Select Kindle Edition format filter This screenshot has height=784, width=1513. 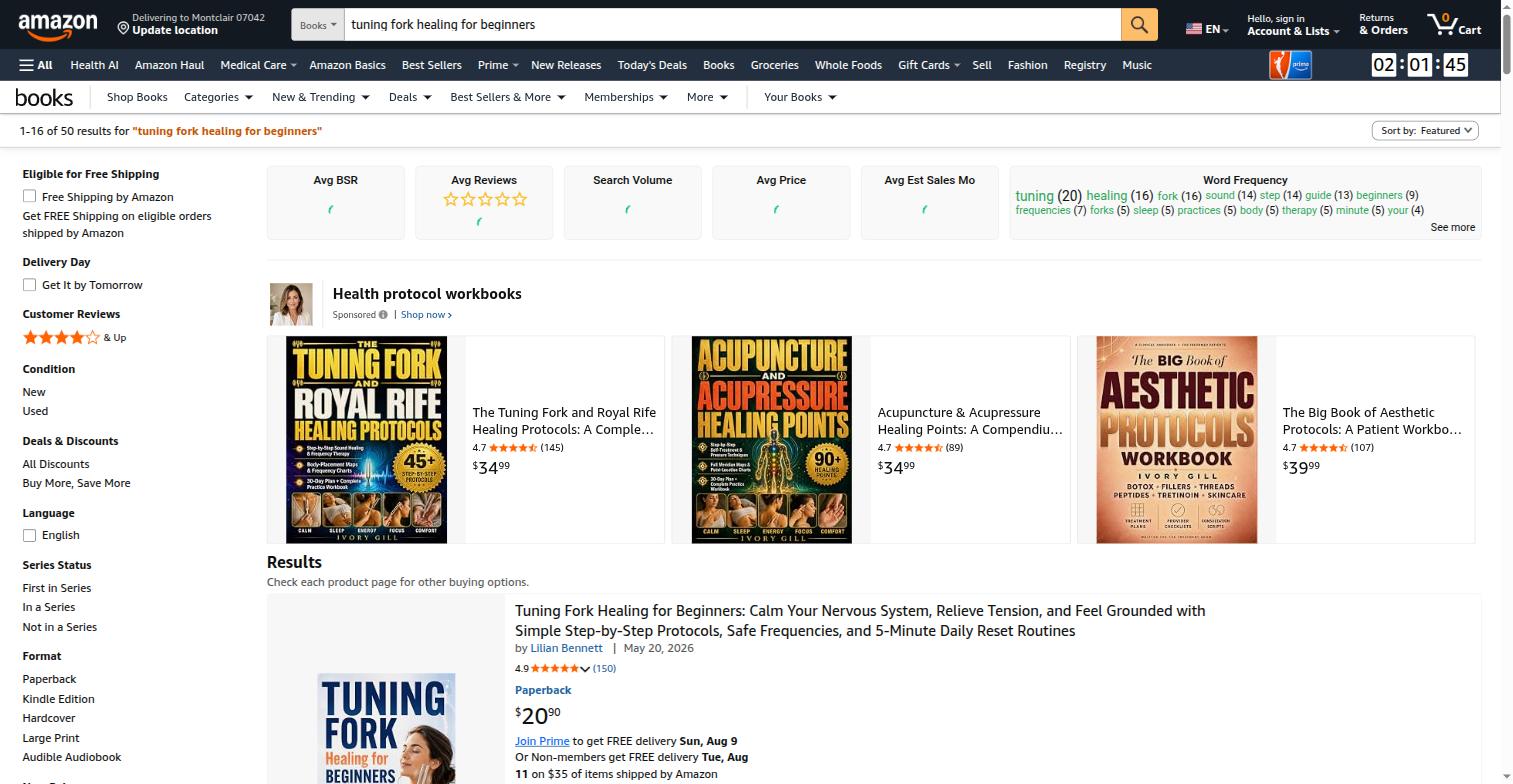pyautogui.click(x=58, y=699)
